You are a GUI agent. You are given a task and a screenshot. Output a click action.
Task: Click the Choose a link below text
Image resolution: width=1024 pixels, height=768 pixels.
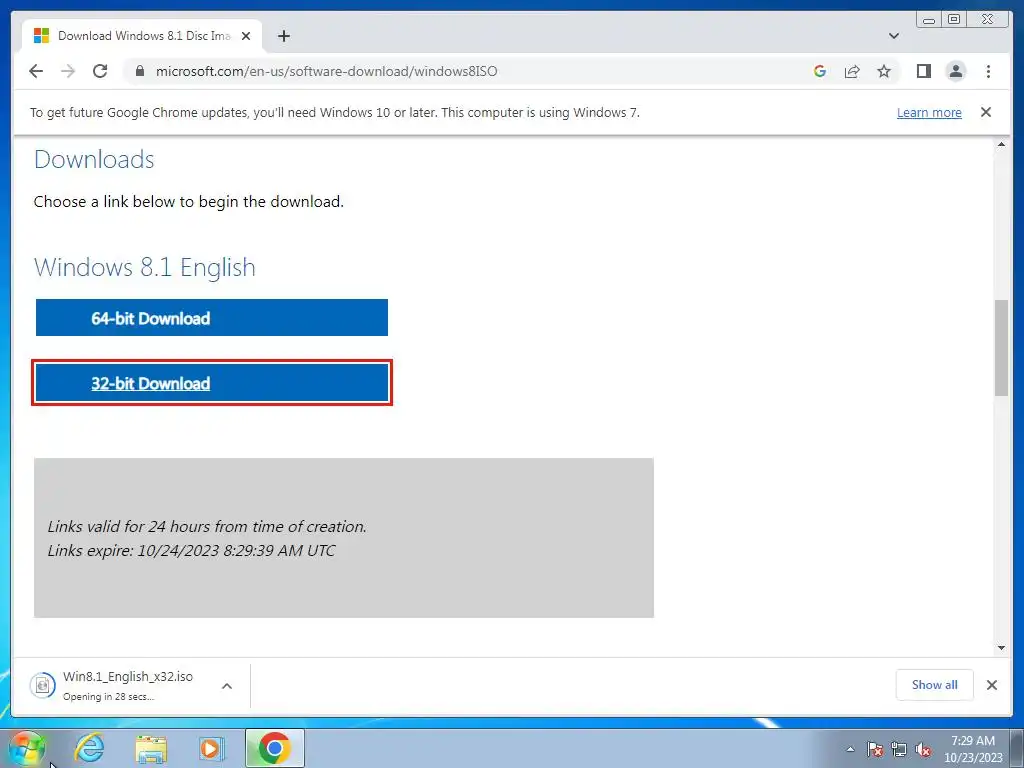[189, 201]
